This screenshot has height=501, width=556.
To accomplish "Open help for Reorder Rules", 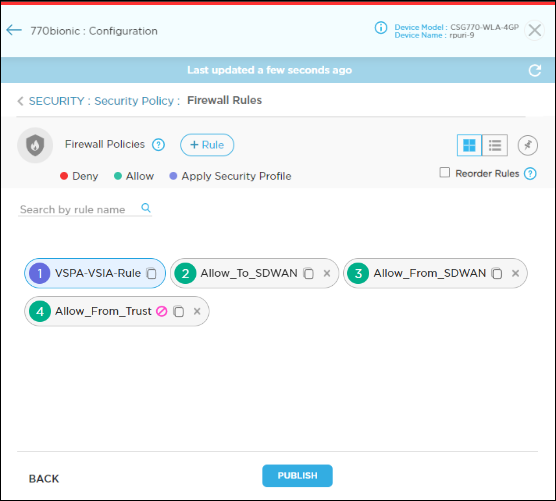I will coord(530,174).
